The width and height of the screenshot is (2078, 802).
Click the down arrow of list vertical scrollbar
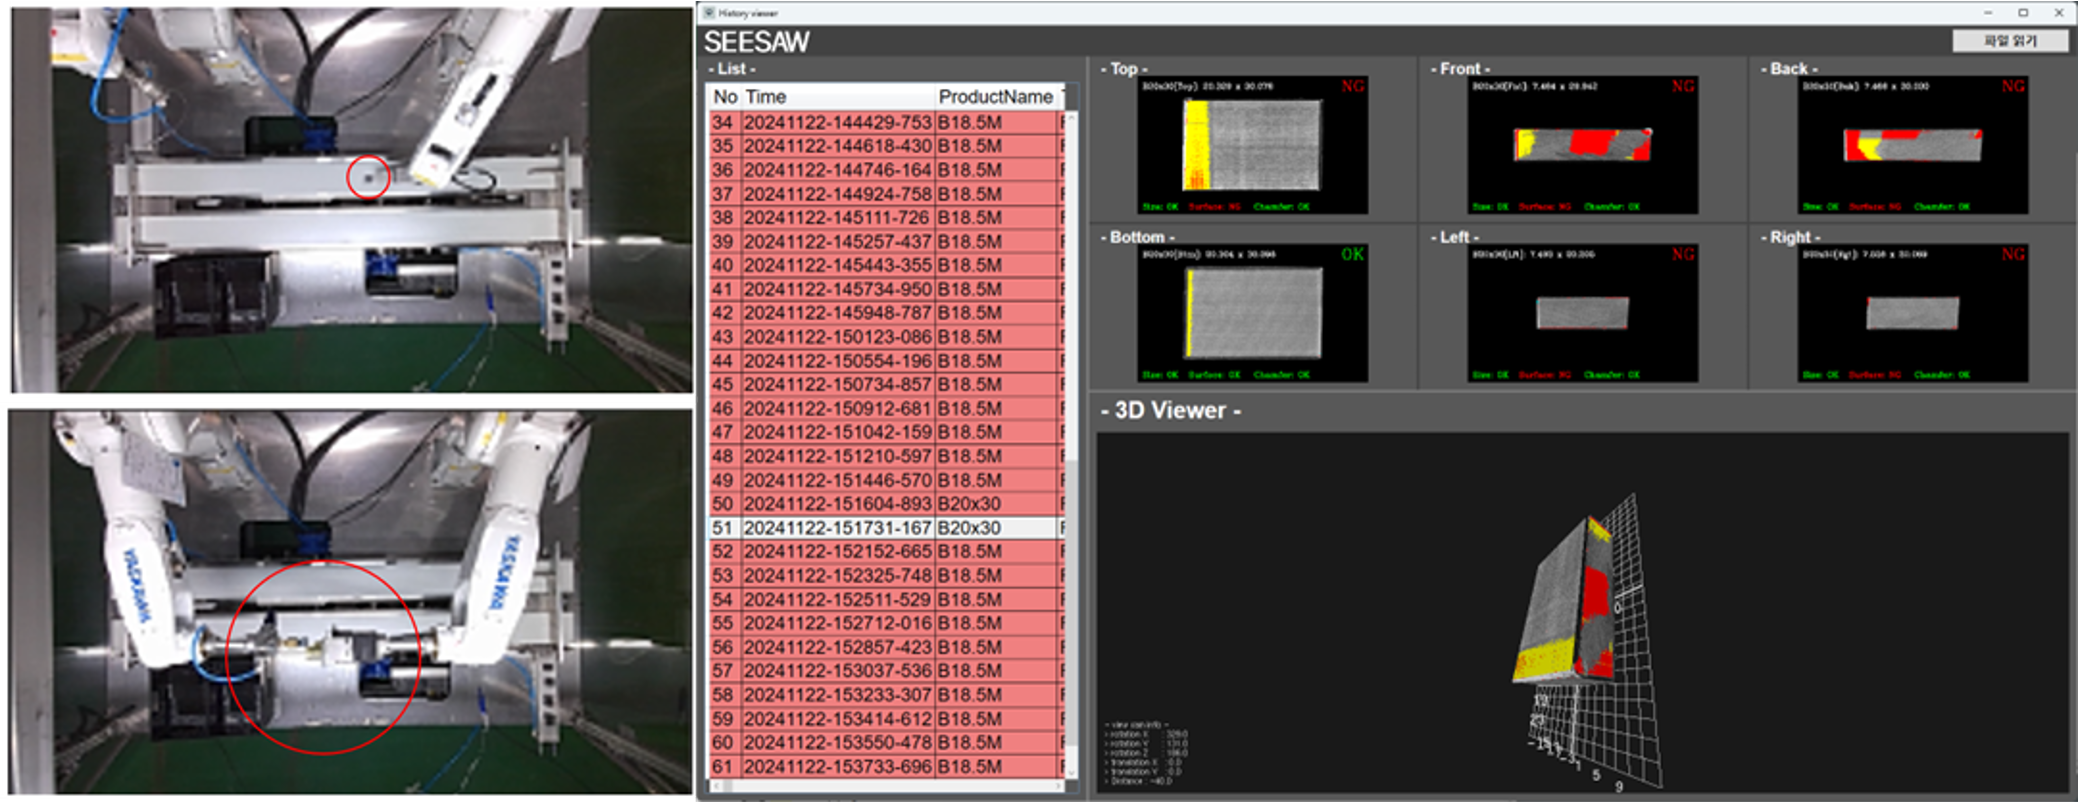[1071, 773]
